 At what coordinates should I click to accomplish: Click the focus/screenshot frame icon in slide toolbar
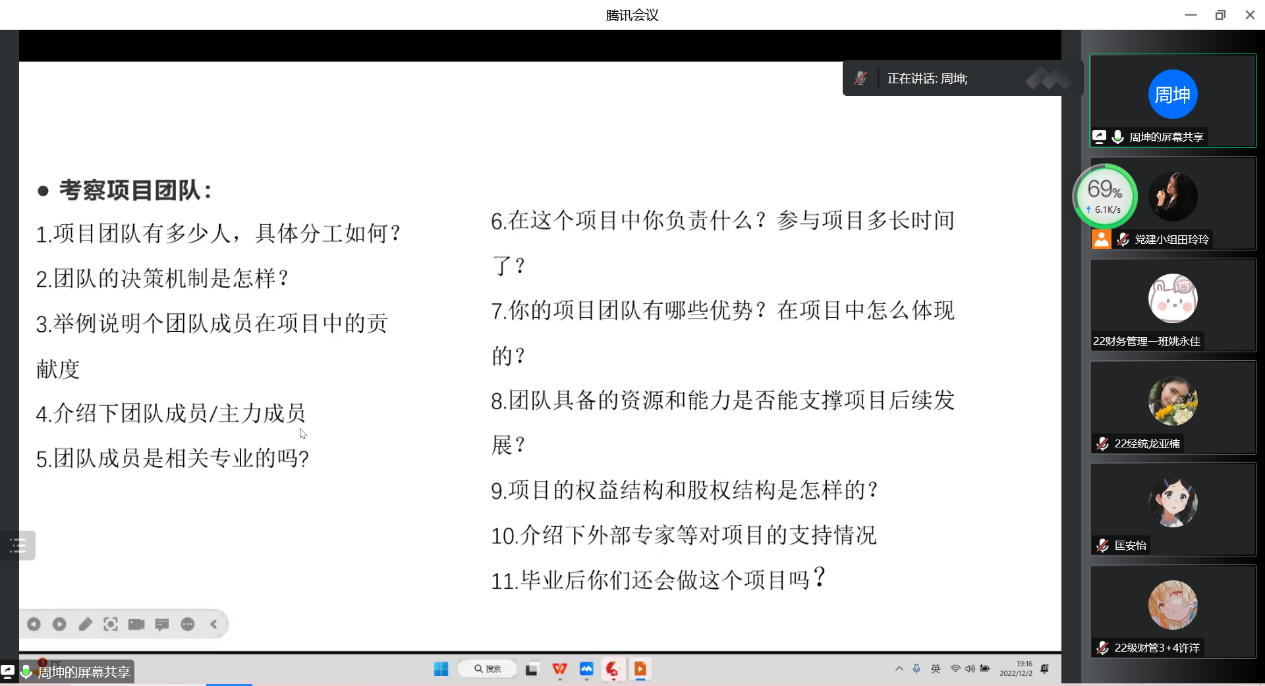(111, 624)
